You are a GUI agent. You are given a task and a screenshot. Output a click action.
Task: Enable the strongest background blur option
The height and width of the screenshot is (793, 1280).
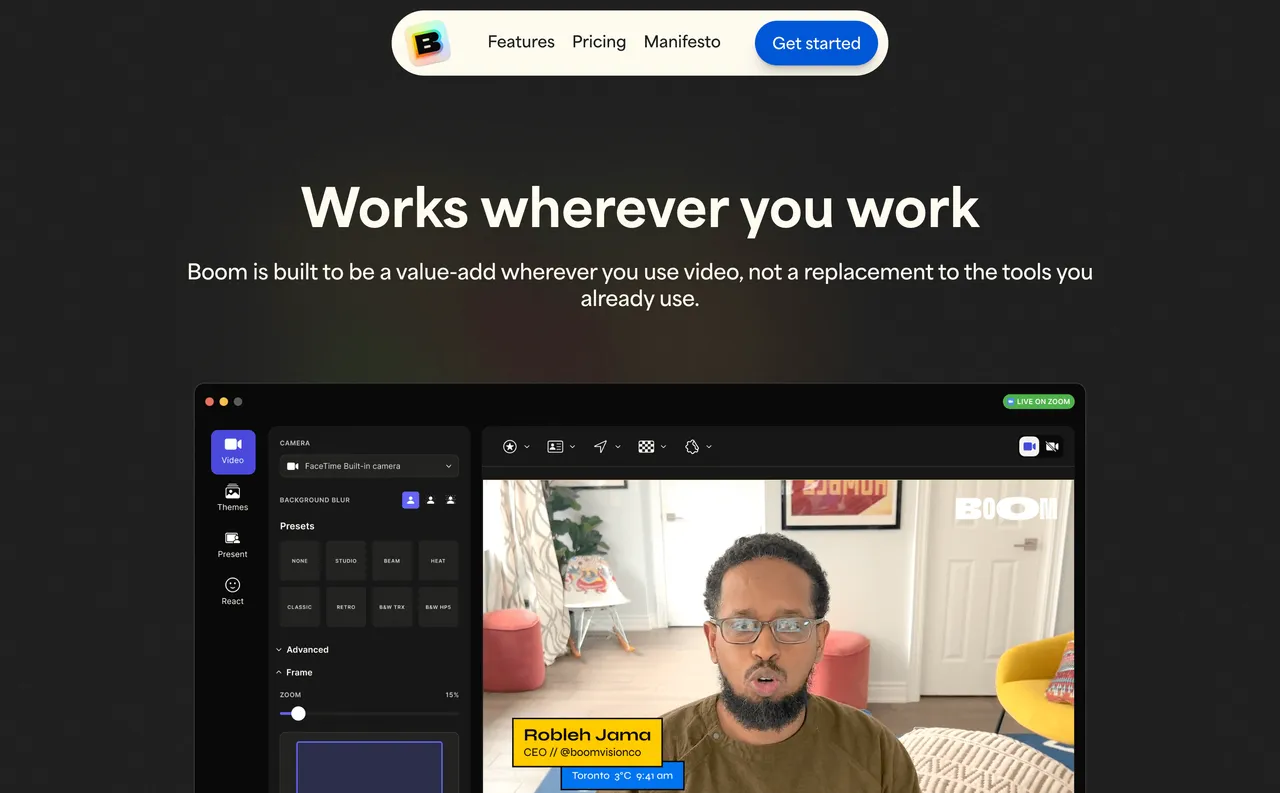(x=450, y=500)
